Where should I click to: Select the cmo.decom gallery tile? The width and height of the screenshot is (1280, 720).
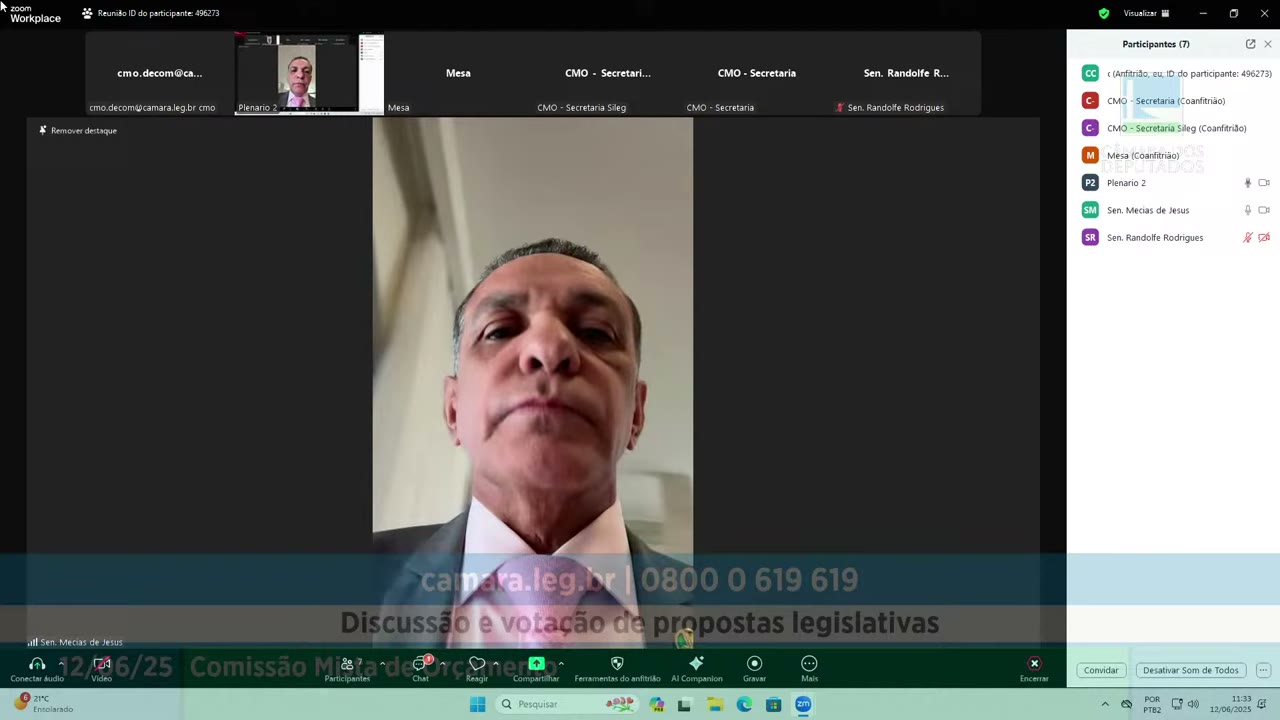point(159,74)
